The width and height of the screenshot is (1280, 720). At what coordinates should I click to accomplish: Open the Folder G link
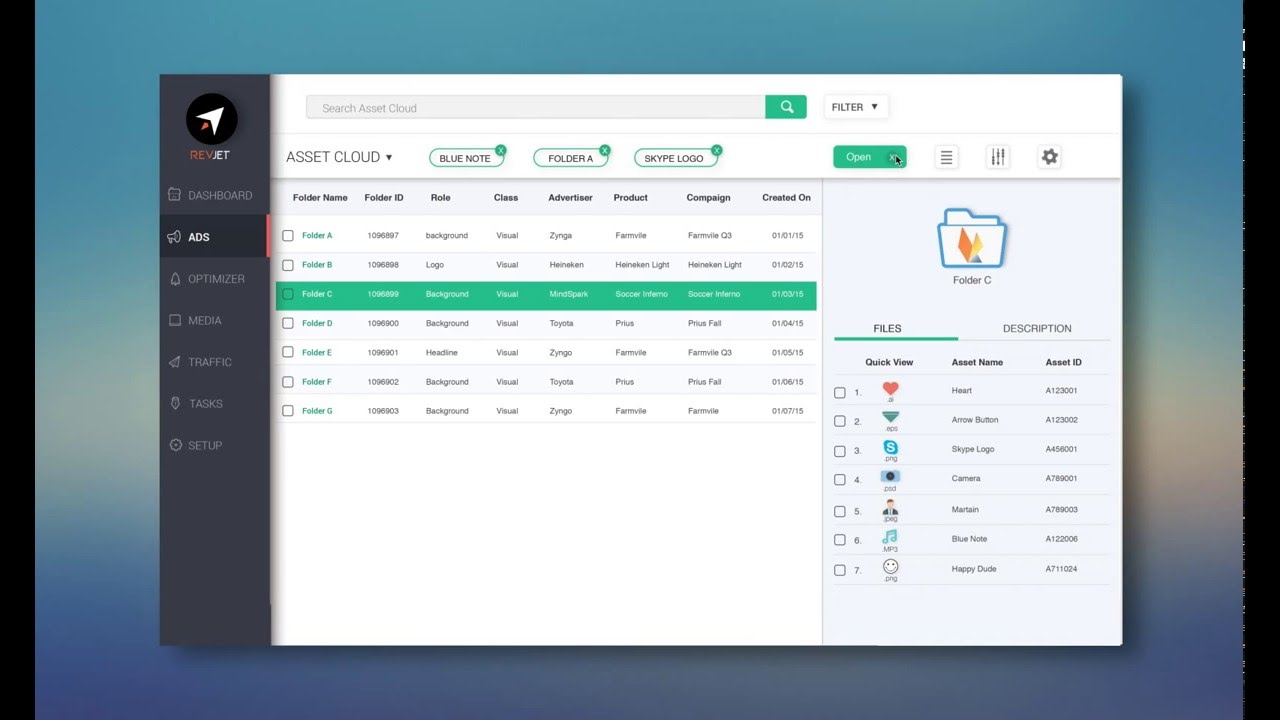click(x=317, y=411)
